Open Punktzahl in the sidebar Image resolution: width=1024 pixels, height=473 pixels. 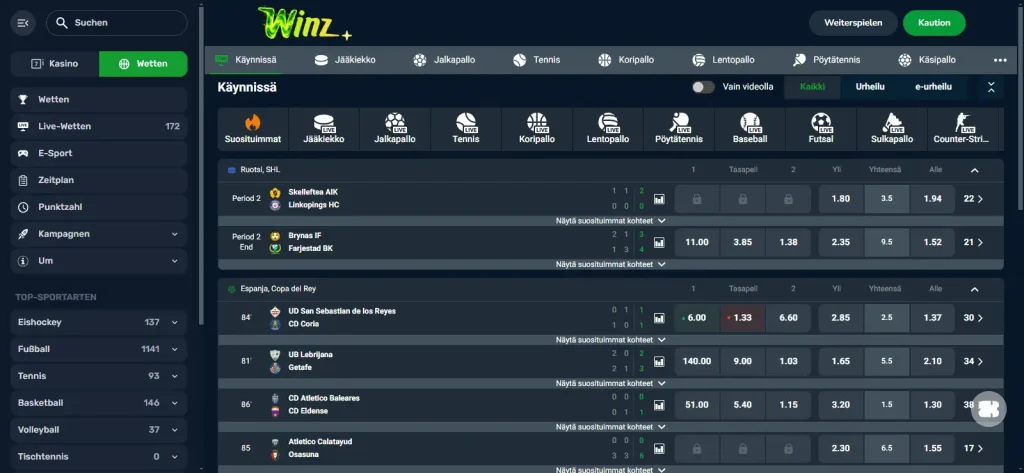(99, 207)
